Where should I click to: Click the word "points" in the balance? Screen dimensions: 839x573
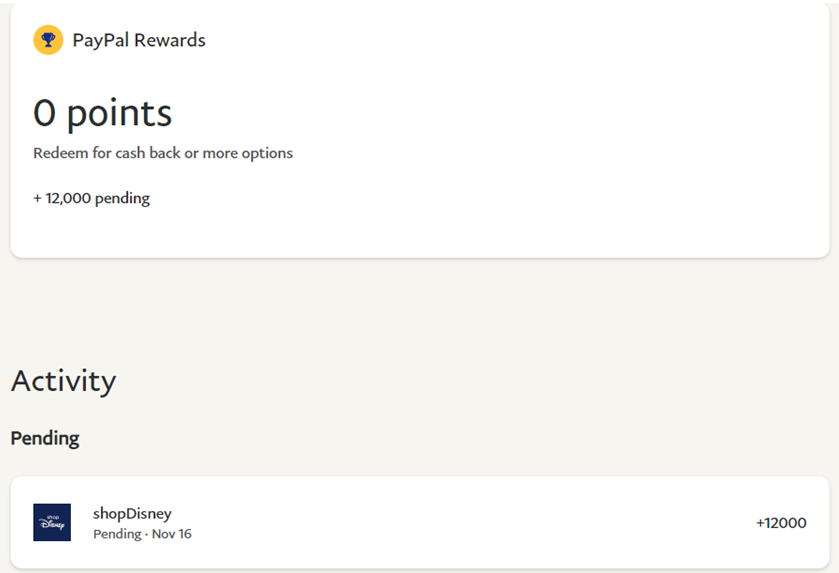pyautogui.click(x=120, y=113)
